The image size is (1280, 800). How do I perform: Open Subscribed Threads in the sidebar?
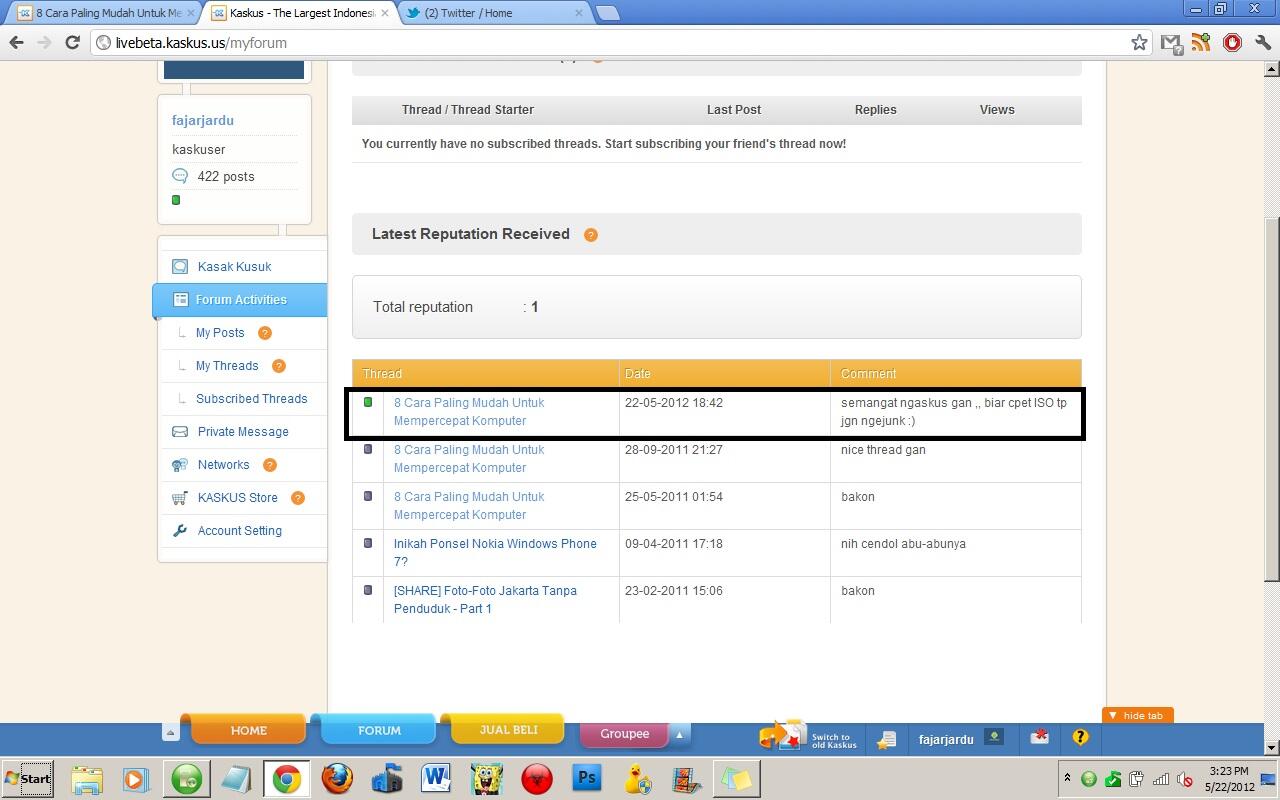pos(251,399)
